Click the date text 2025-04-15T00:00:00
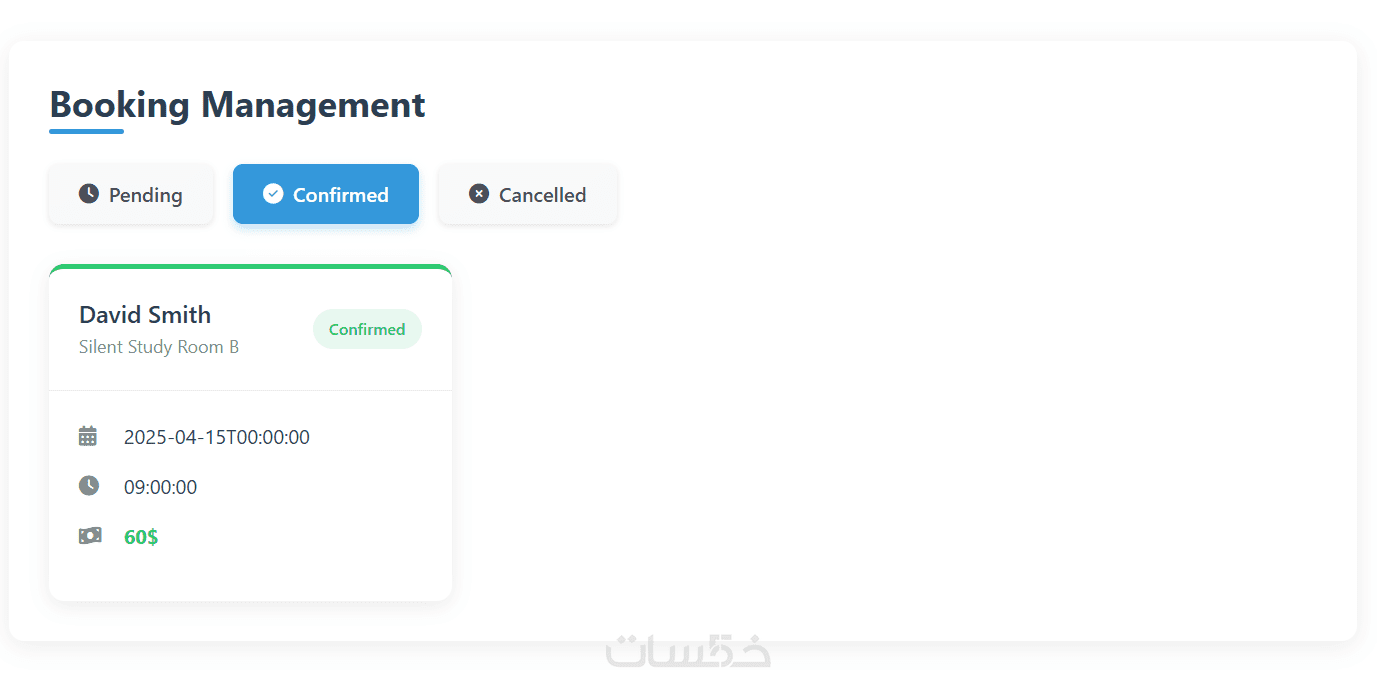The image size is (1377, 682). pyautogui.click(x=217, y=437)
